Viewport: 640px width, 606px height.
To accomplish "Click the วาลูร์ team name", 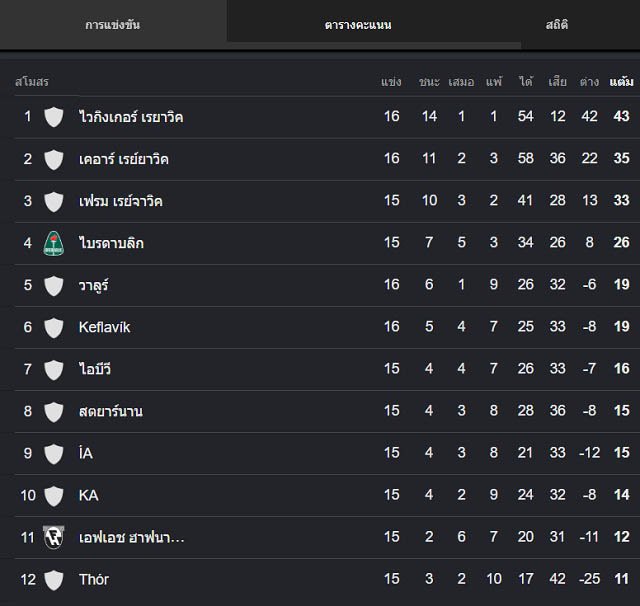I will tap(93, 285).
